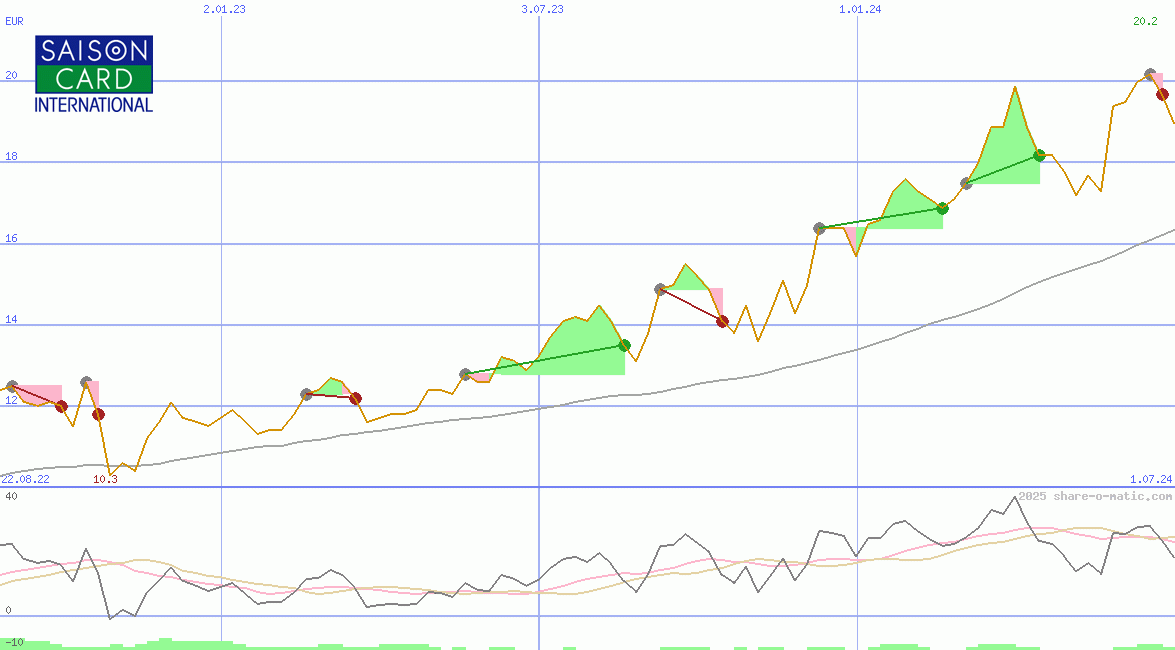This screenshot has height=650, width=1175.
Task: Click the EUR currency label
Action: 14,21
